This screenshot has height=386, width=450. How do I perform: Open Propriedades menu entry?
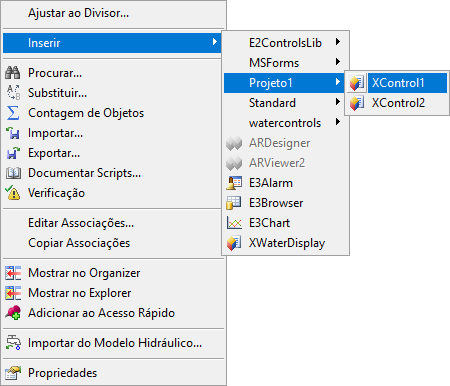tap(113, 373)
